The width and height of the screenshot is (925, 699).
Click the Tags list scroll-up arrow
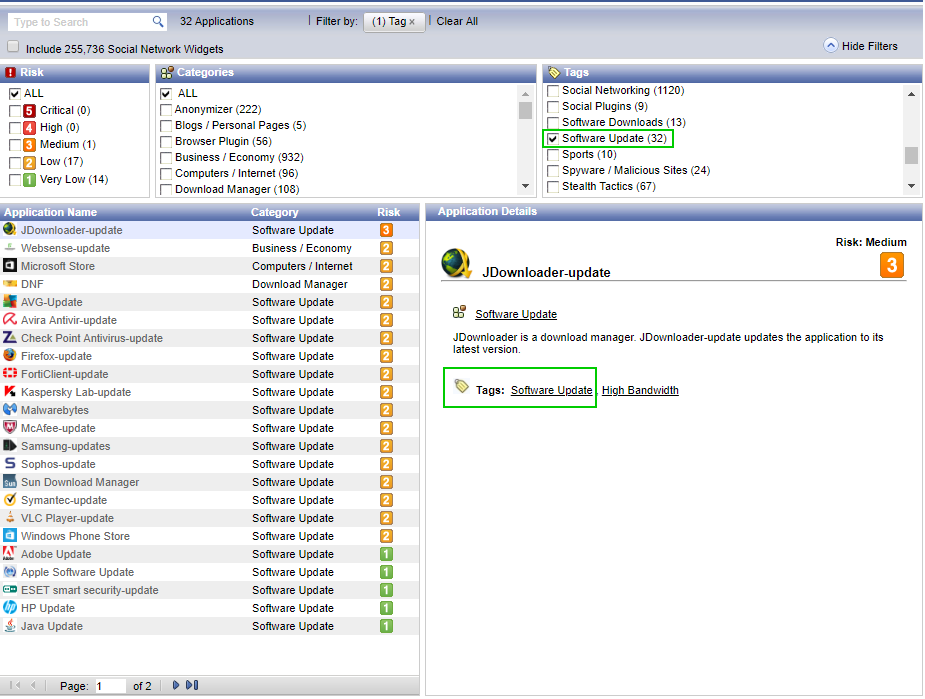[911, 94]
